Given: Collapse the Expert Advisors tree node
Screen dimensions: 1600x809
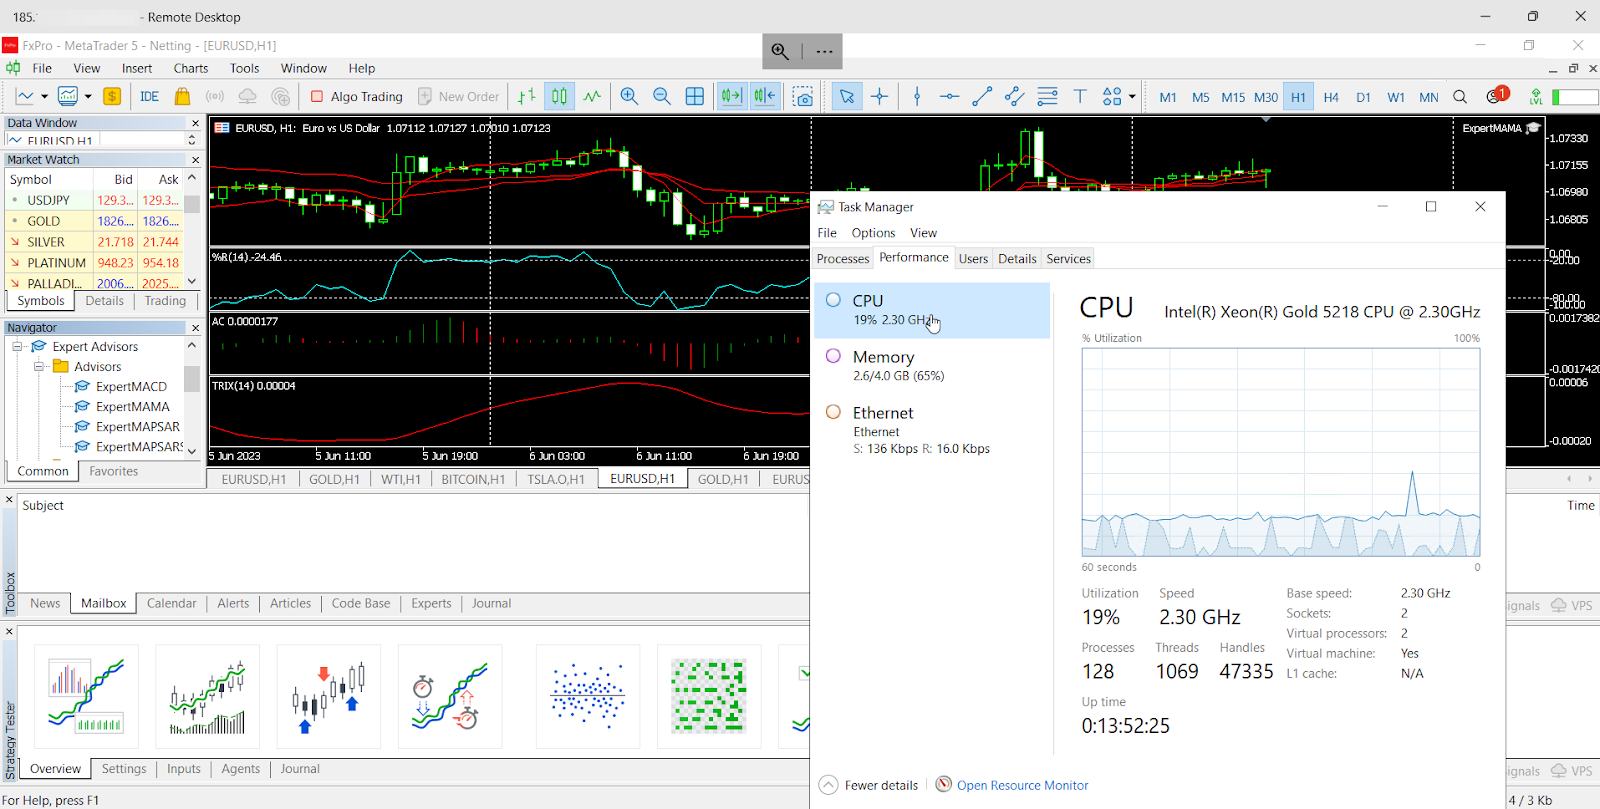Looking at the screenshot, I should (x=17, y=347).
